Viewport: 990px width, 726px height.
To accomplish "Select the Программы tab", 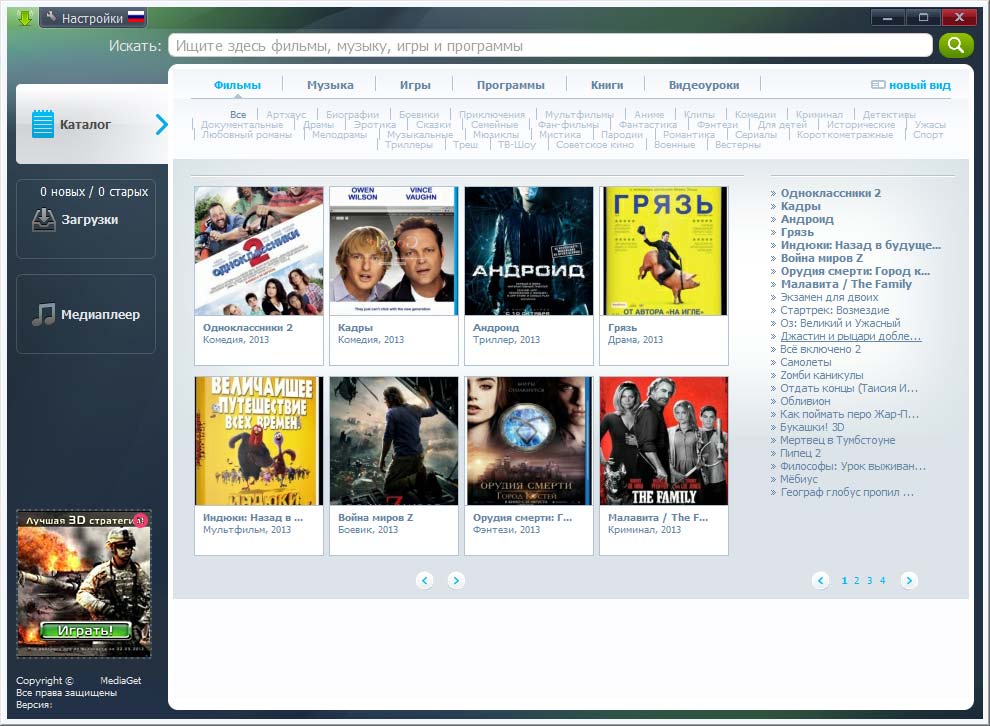I will coord(511,85).
